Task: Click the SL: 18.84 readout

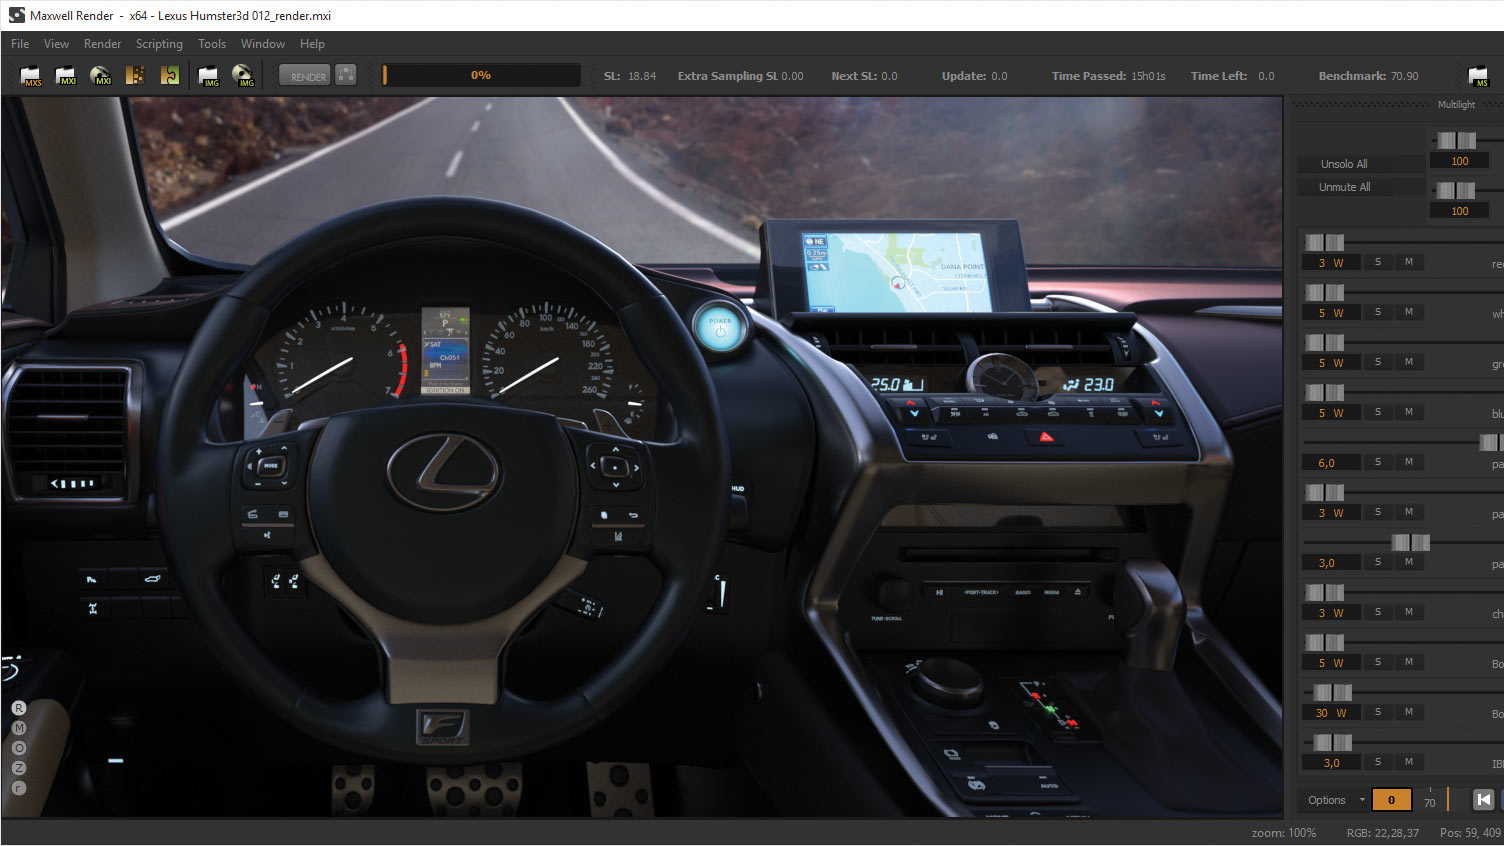Action: (x=630, y=76)
